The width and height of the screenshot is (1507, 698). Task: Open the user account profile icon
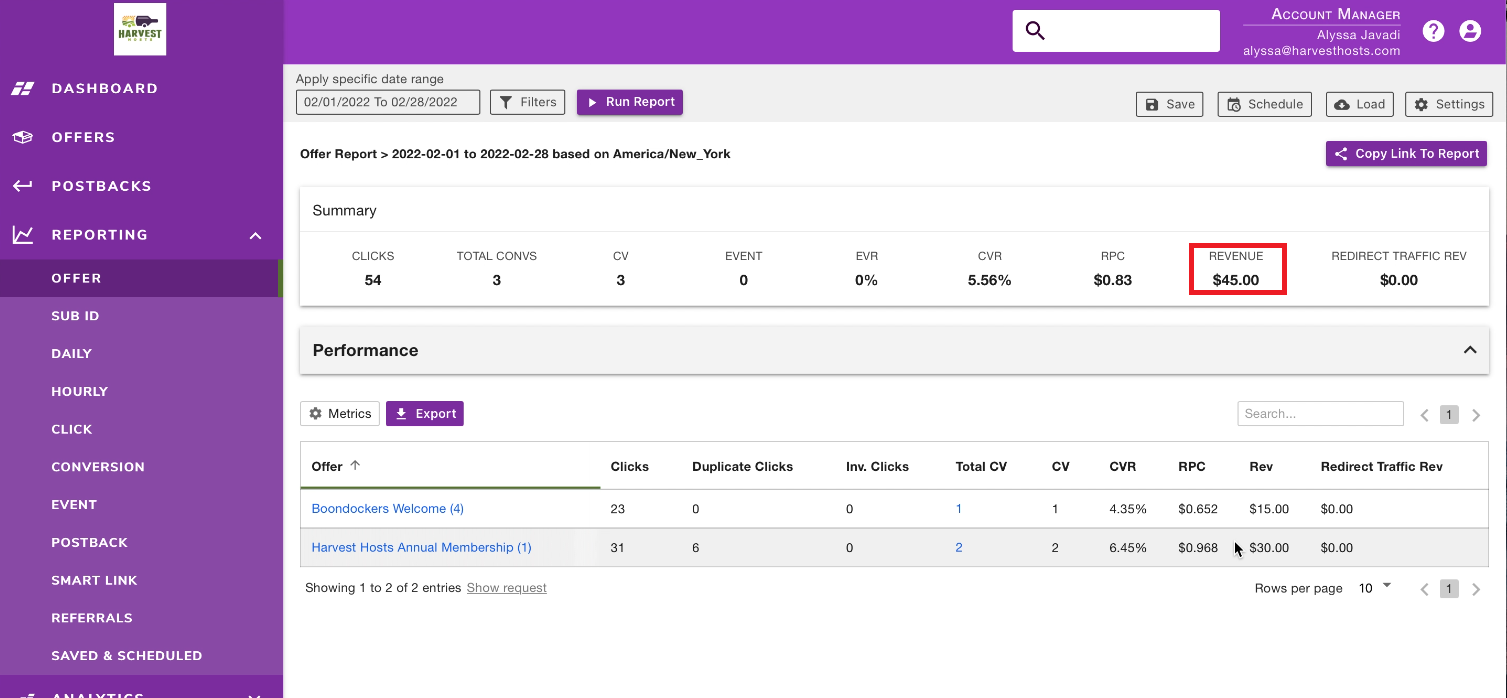click(x=1470, y=31)
